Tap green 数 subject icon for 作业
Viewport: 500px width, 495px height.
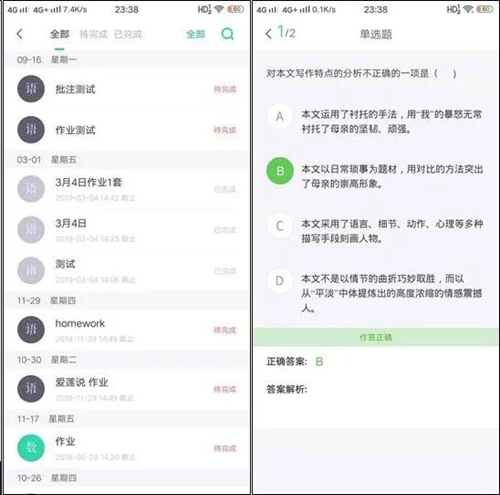31,448
